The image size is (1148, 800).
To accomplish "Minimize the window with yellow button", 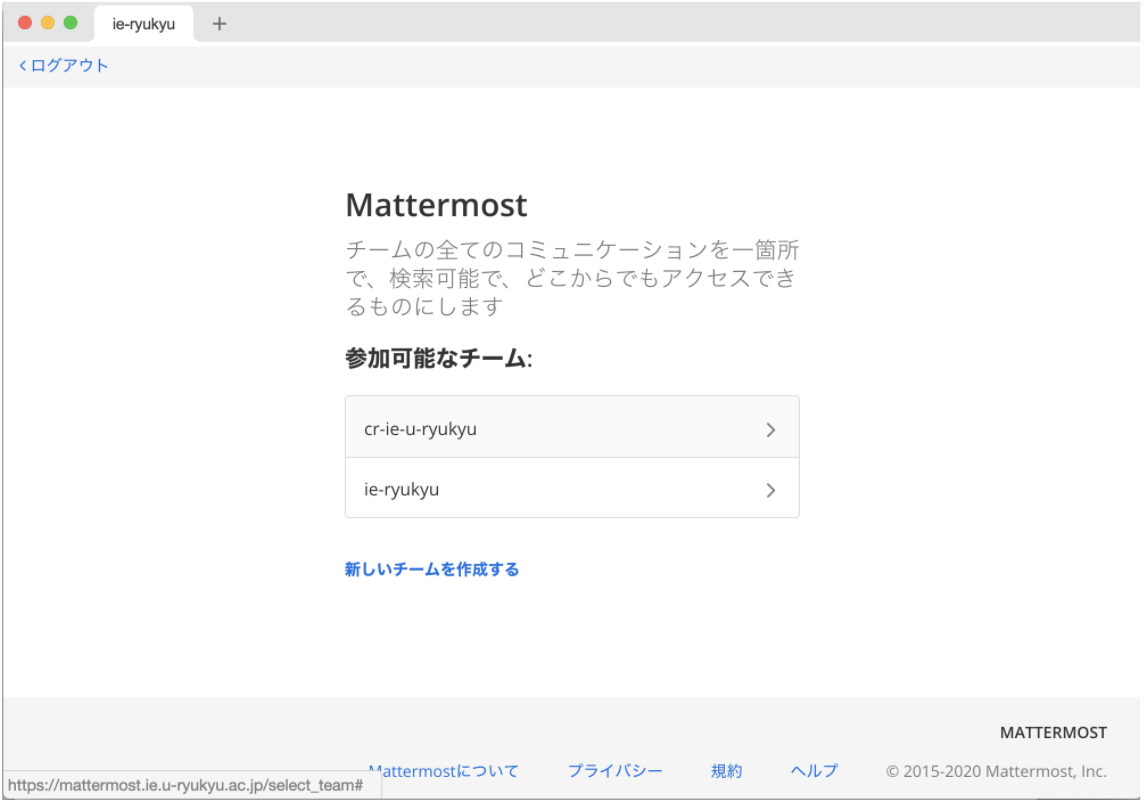I will click(x=48, y=23).
